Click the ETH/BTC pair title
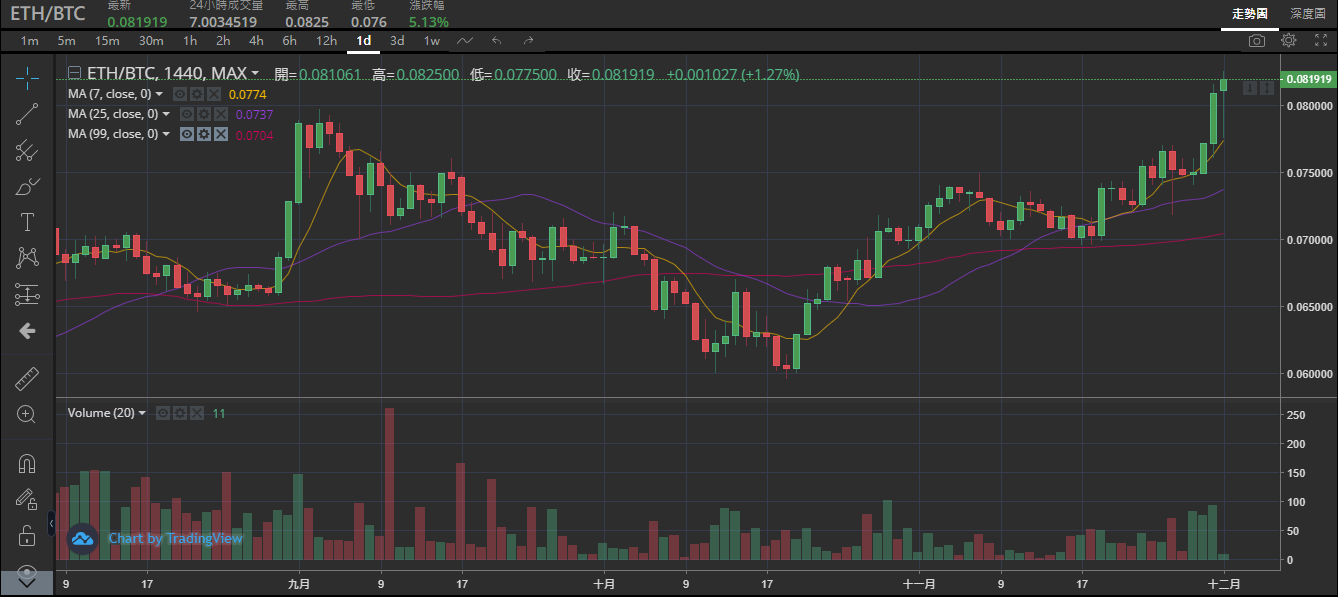The width and height of the screenshot is (1338, 597). click(48, 14)
